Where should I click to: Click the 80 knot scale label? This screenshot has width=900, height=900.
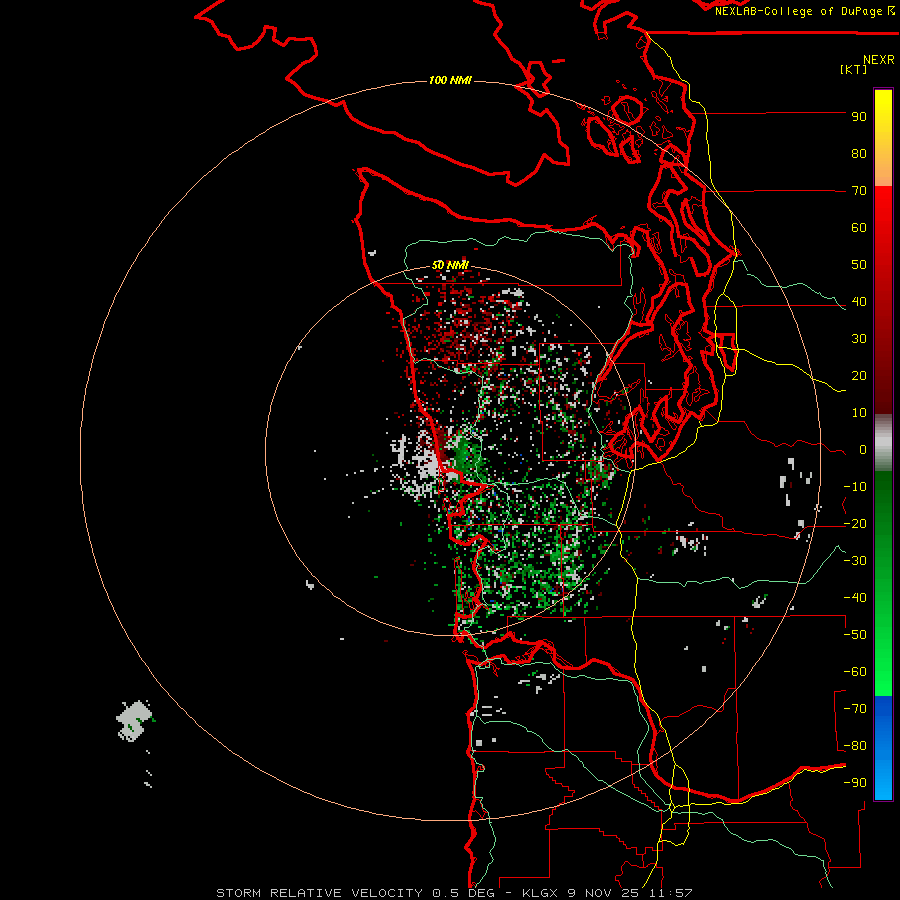859,154
